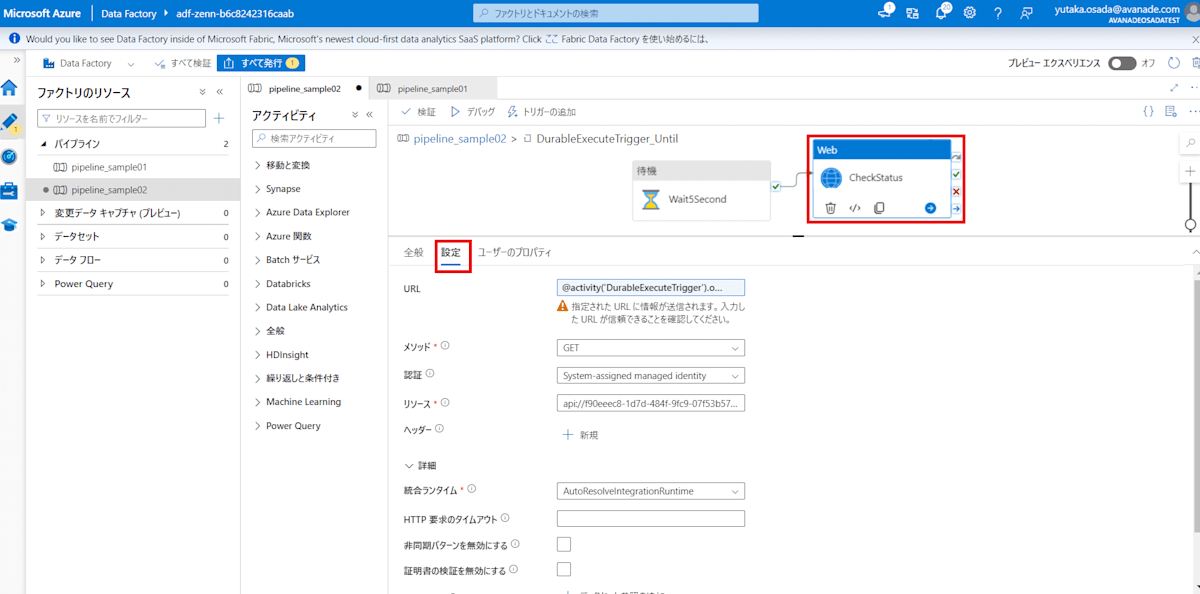Open the Author pencil hub icon
This screenshot has height=594, width=1200.
[9, 122]
